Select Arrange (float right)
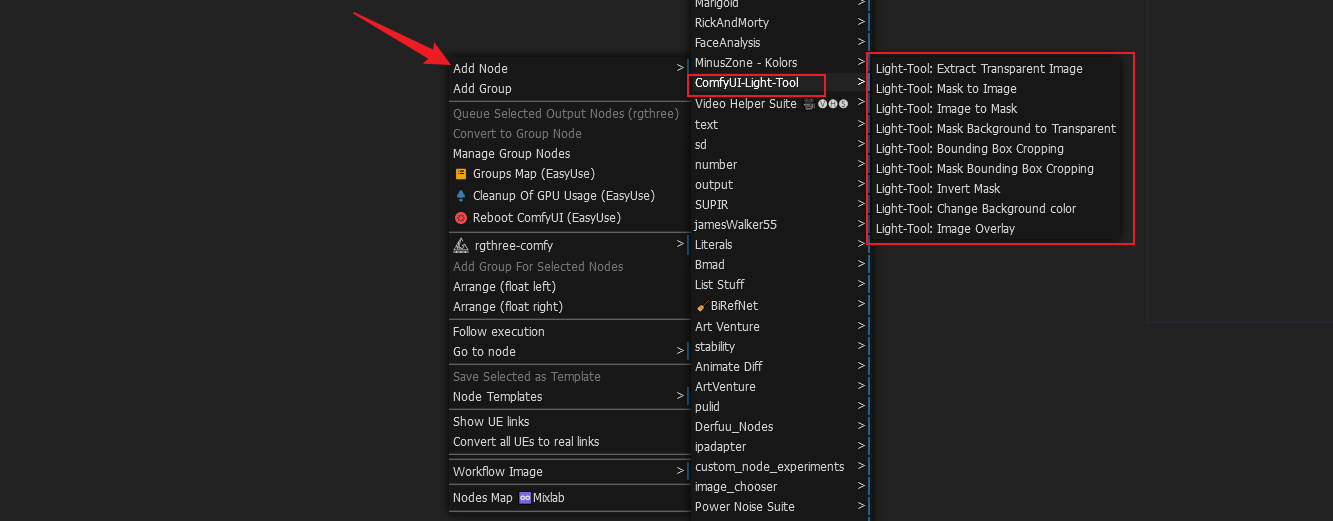The width and height of the screenshot is (1333, 521). tap(569, 307)
